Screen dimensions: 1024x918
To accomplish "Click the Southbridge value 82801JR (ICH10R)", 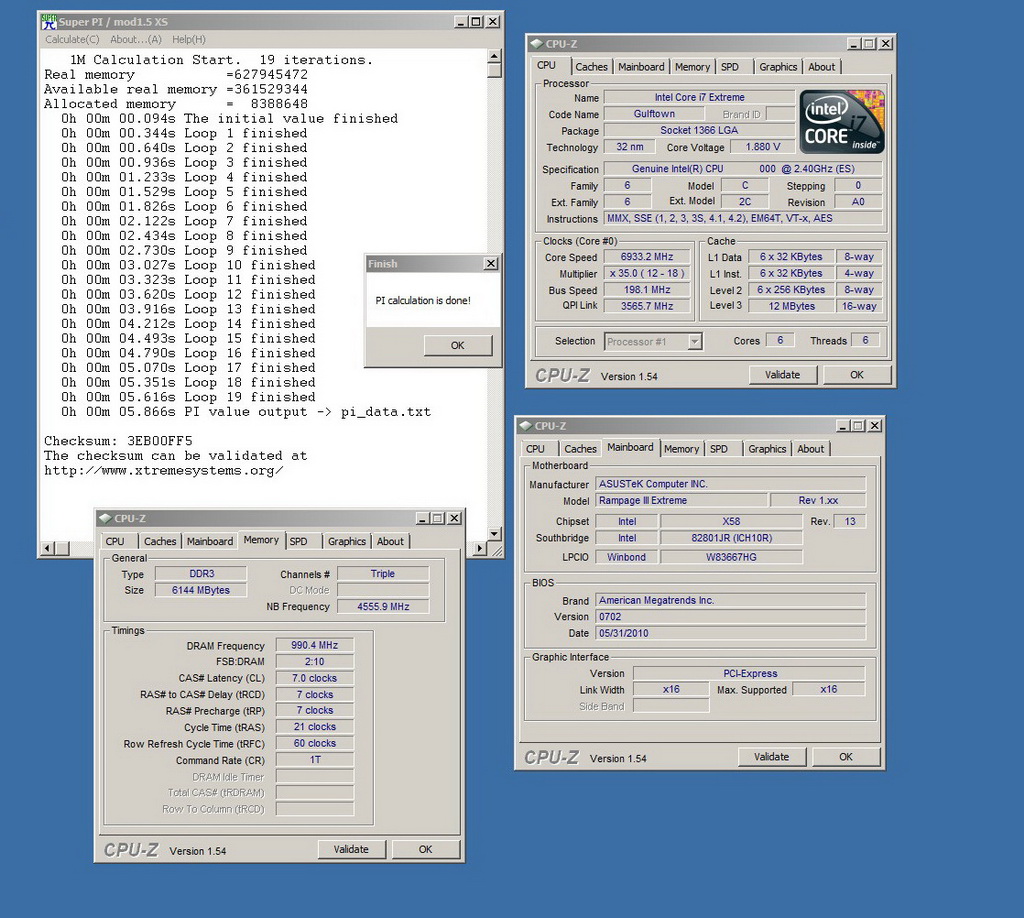I will tap(731, 538).
